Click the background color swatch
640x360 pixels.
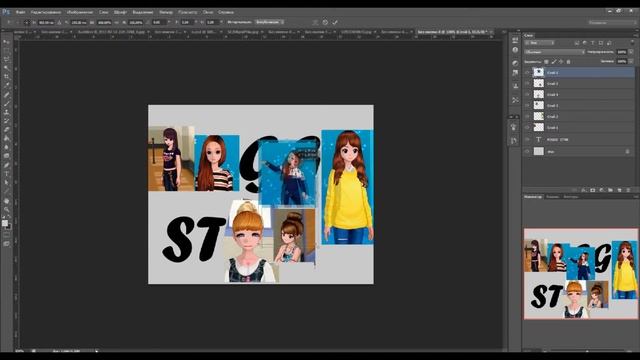click(9, 227)
